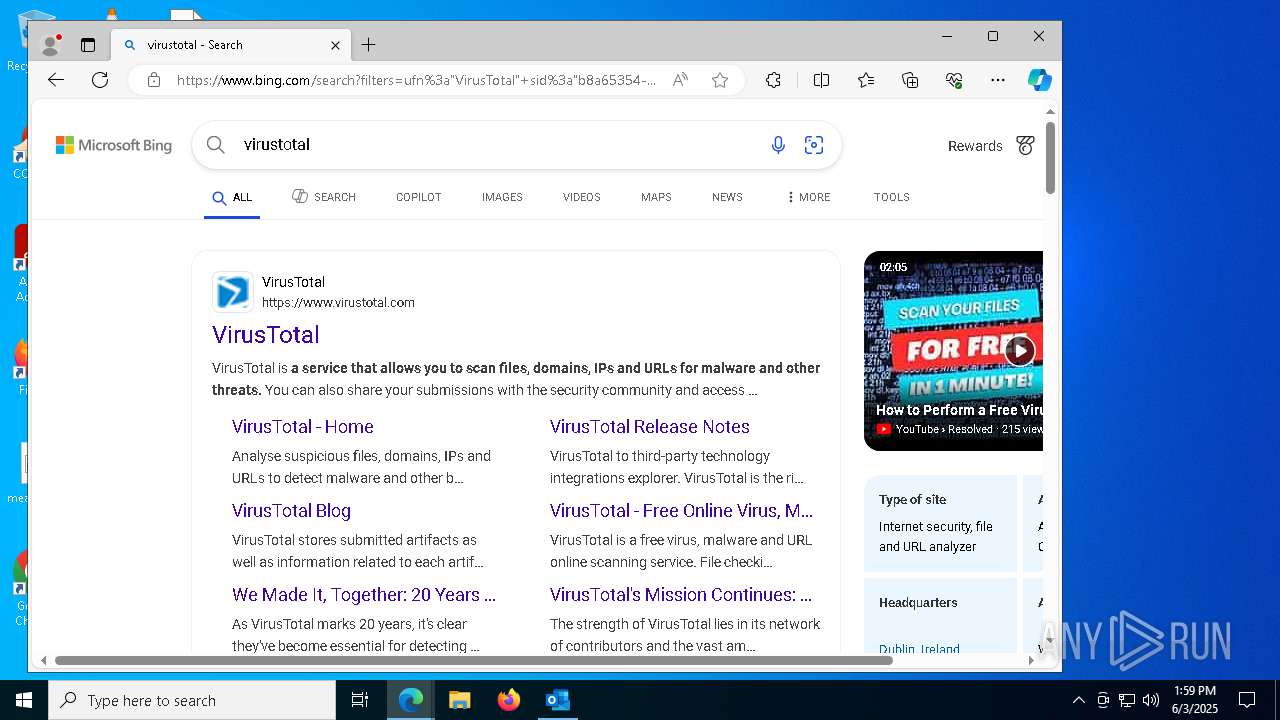Click the Rewards text link

coord(975,146)
